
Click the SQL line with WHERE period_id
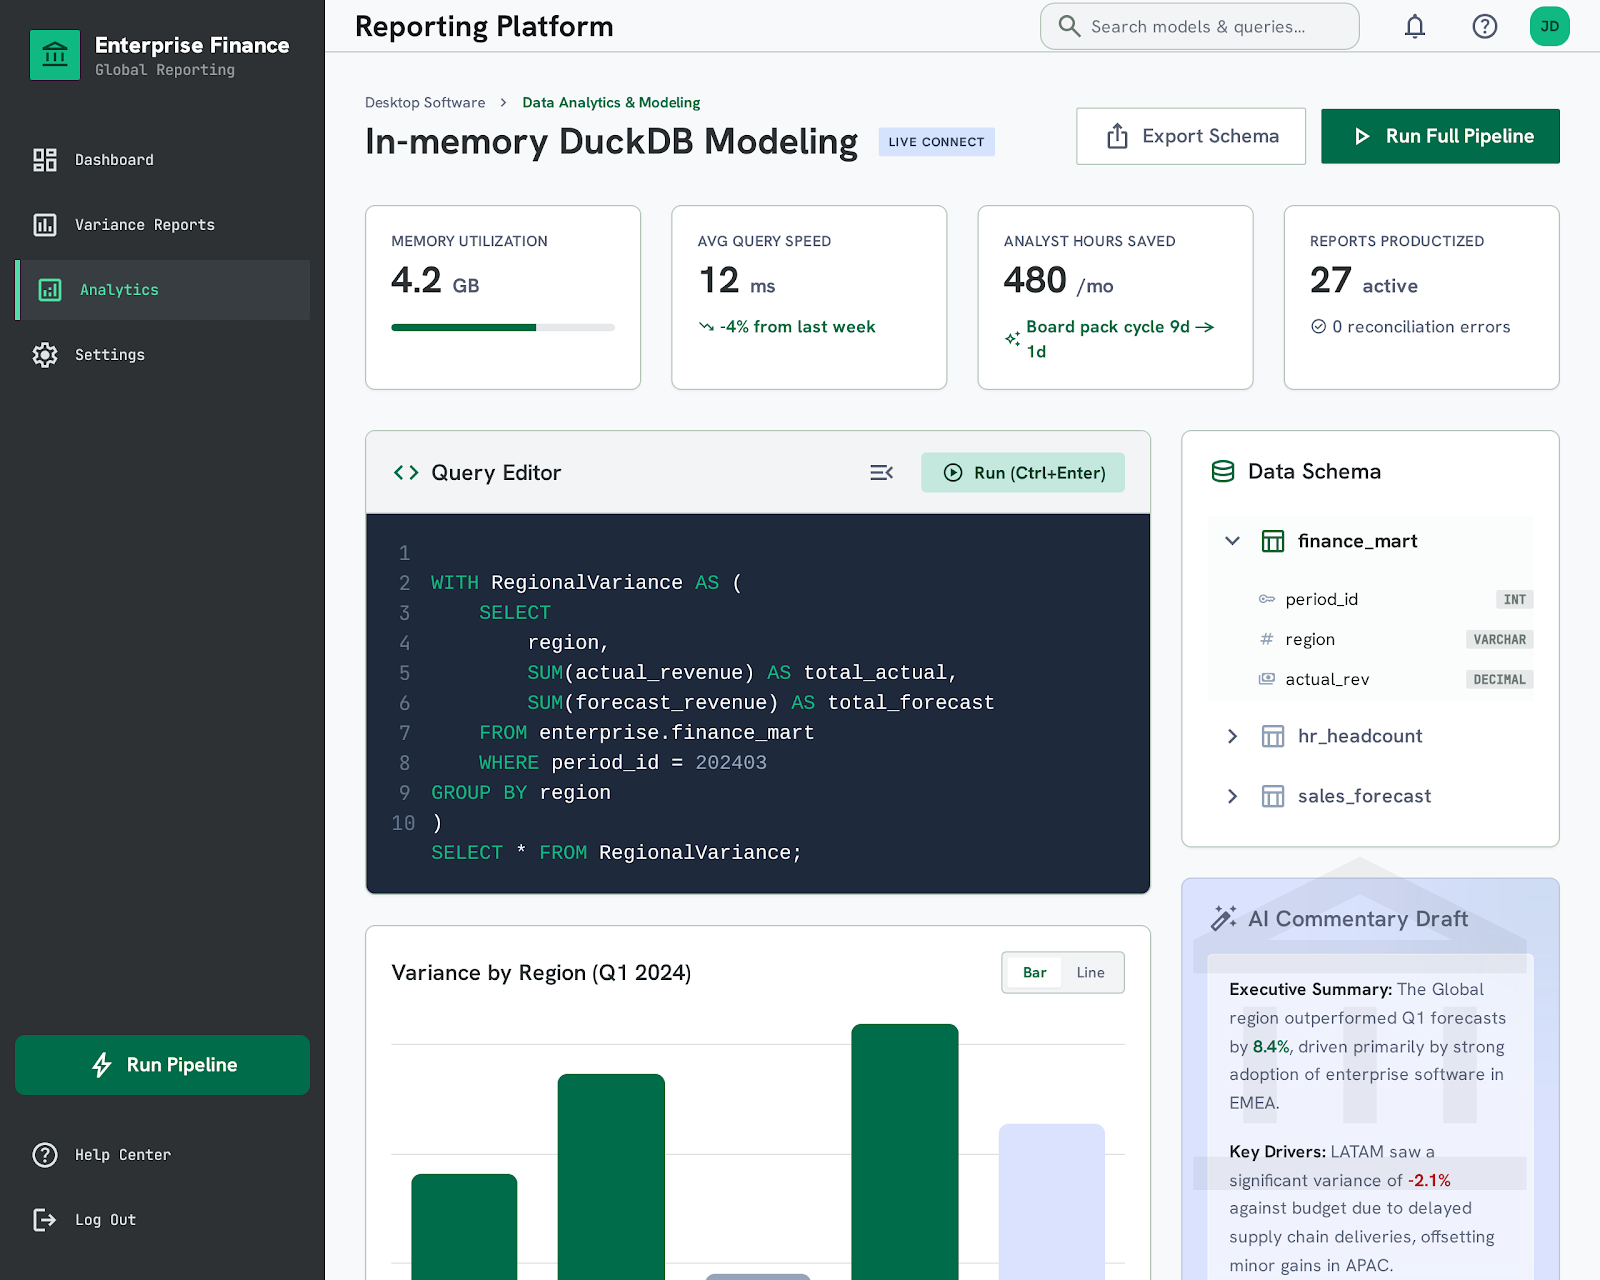pos(623,762)
